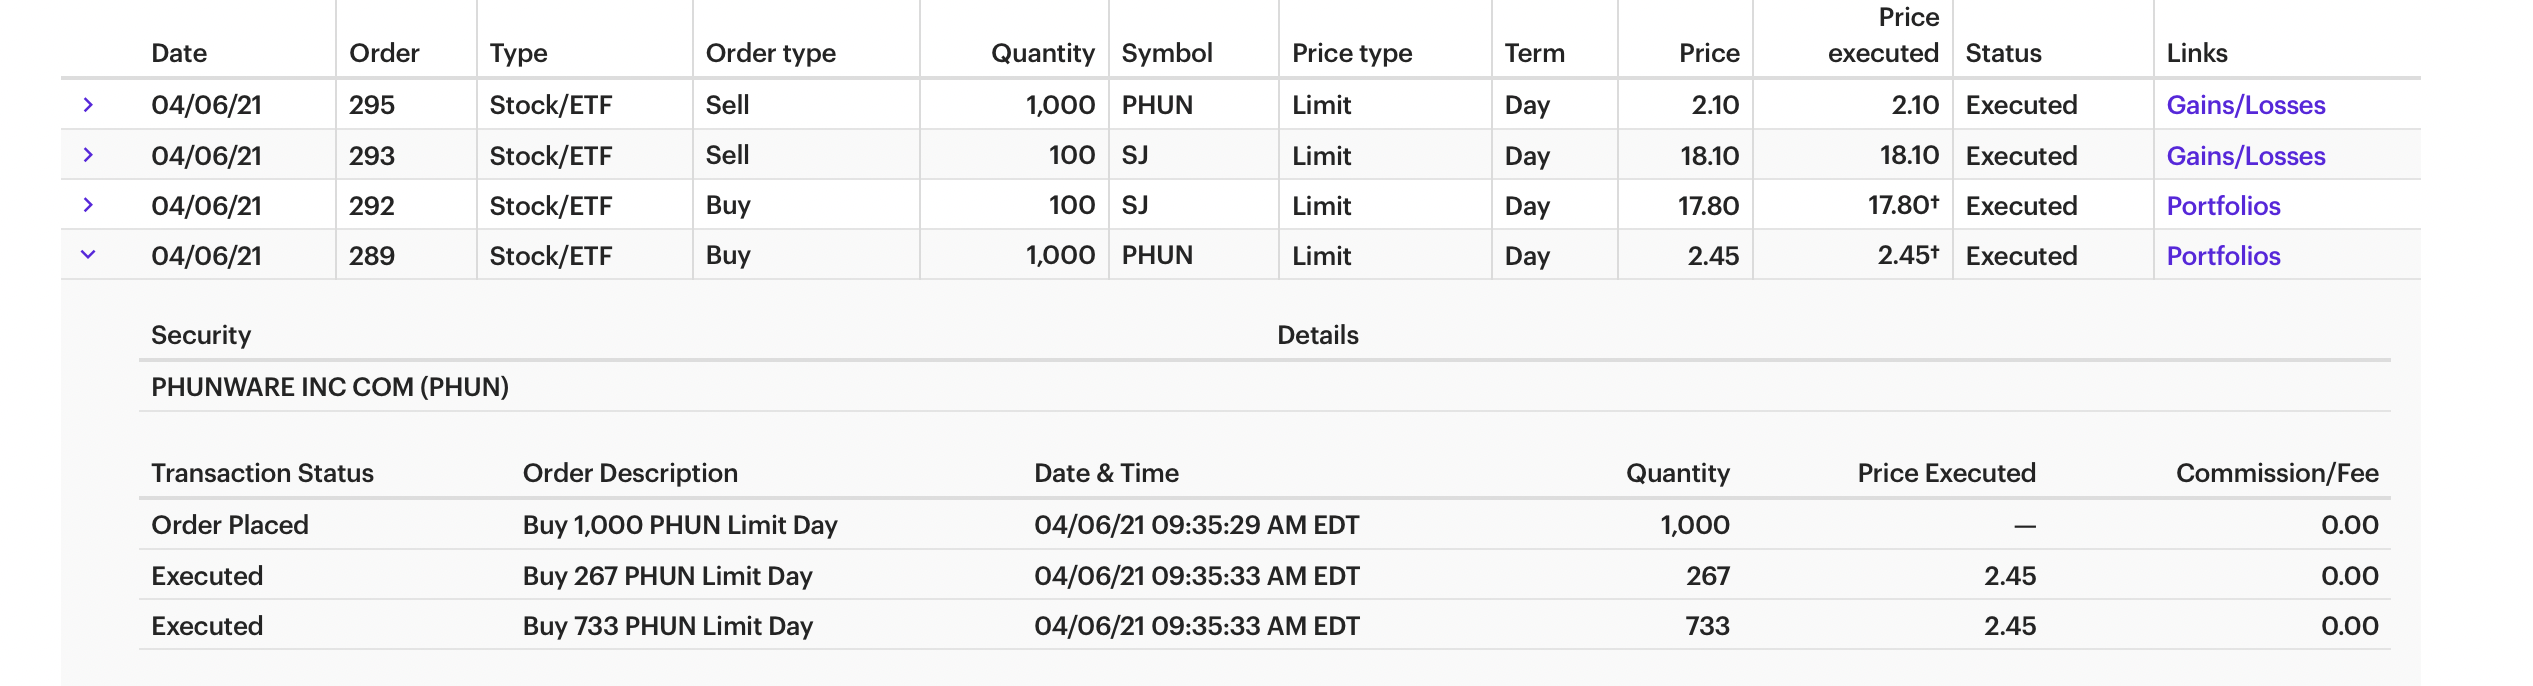Image resolution: width=2533 pixels, height=686 pixels.
Task: Expand order 293 SJ sell row
Action: (x=88, y=155)
